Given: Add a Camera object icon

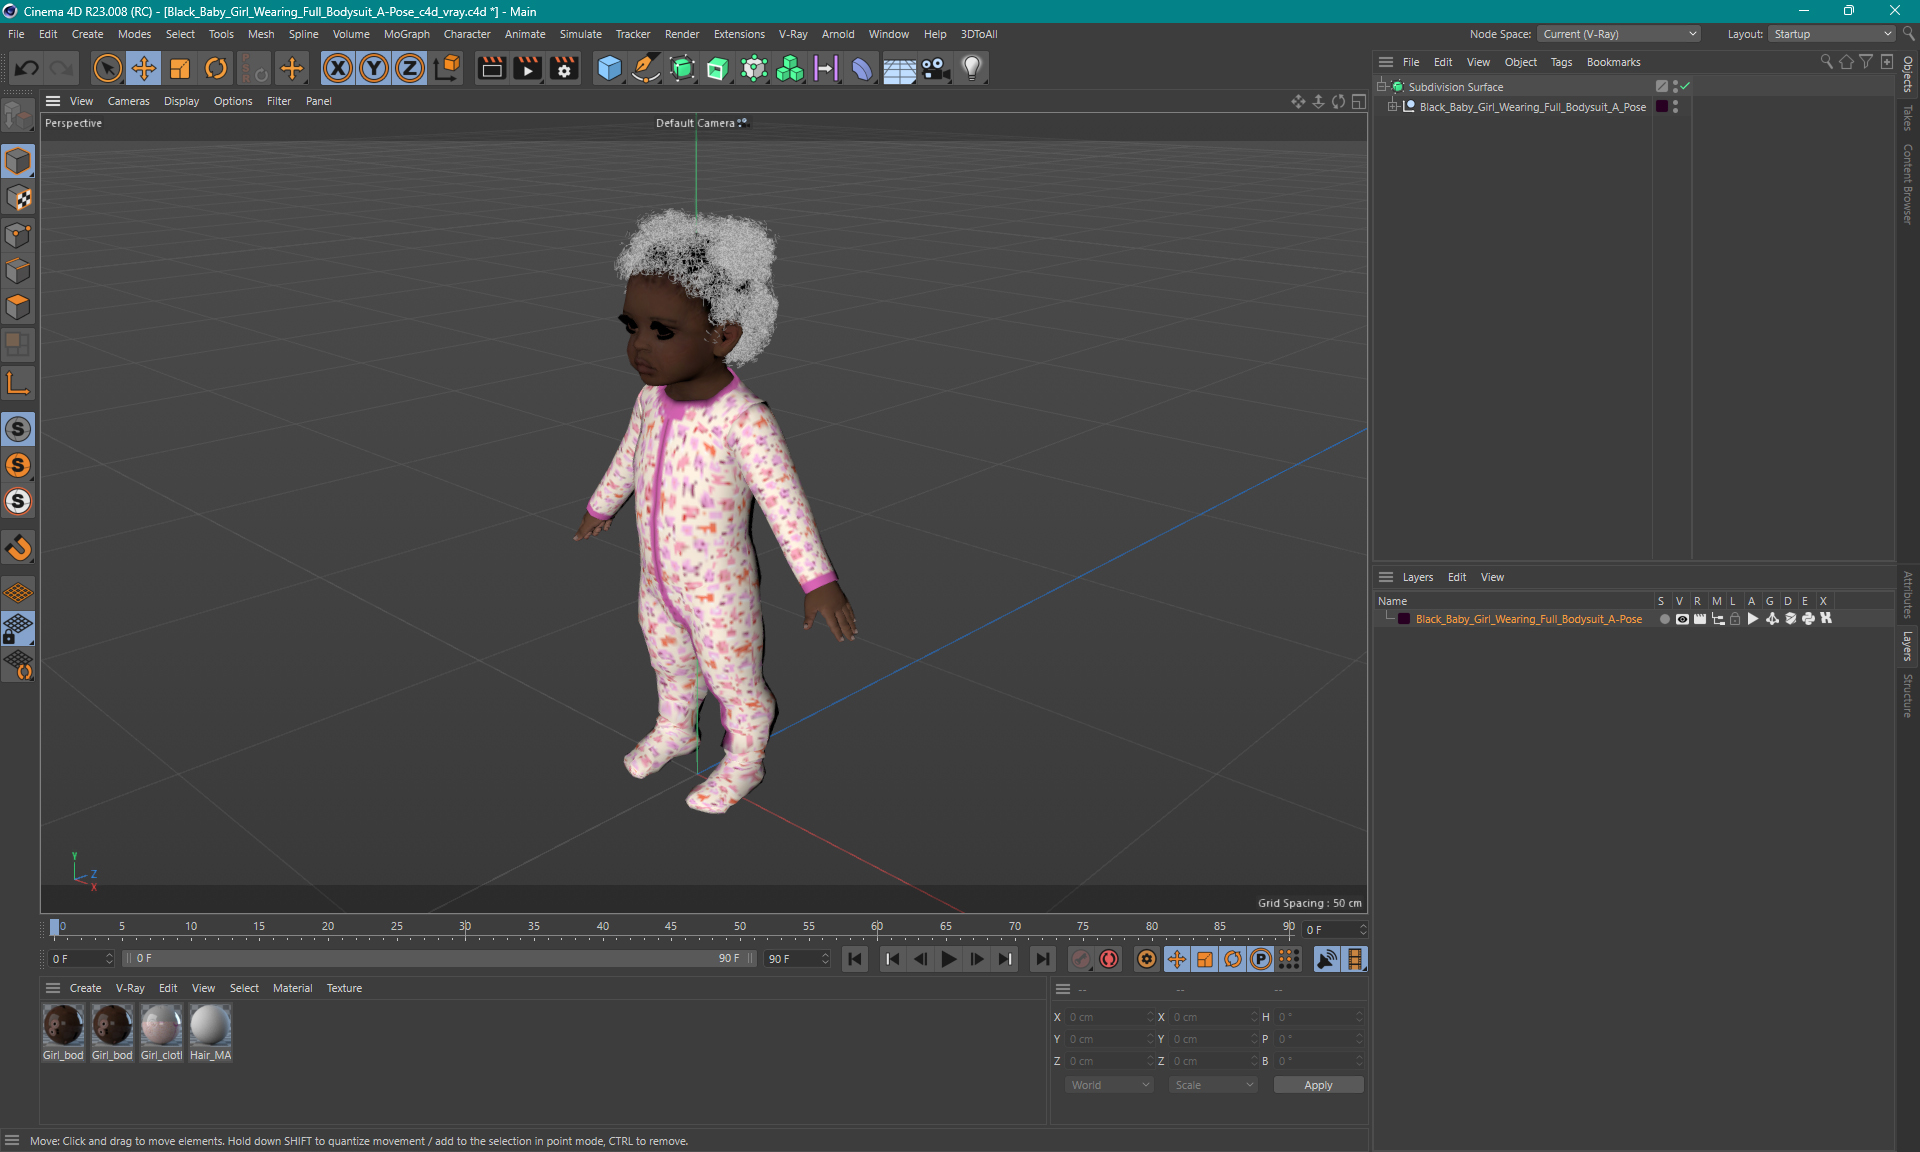Looking at the screenshot, I should point(935,68).
